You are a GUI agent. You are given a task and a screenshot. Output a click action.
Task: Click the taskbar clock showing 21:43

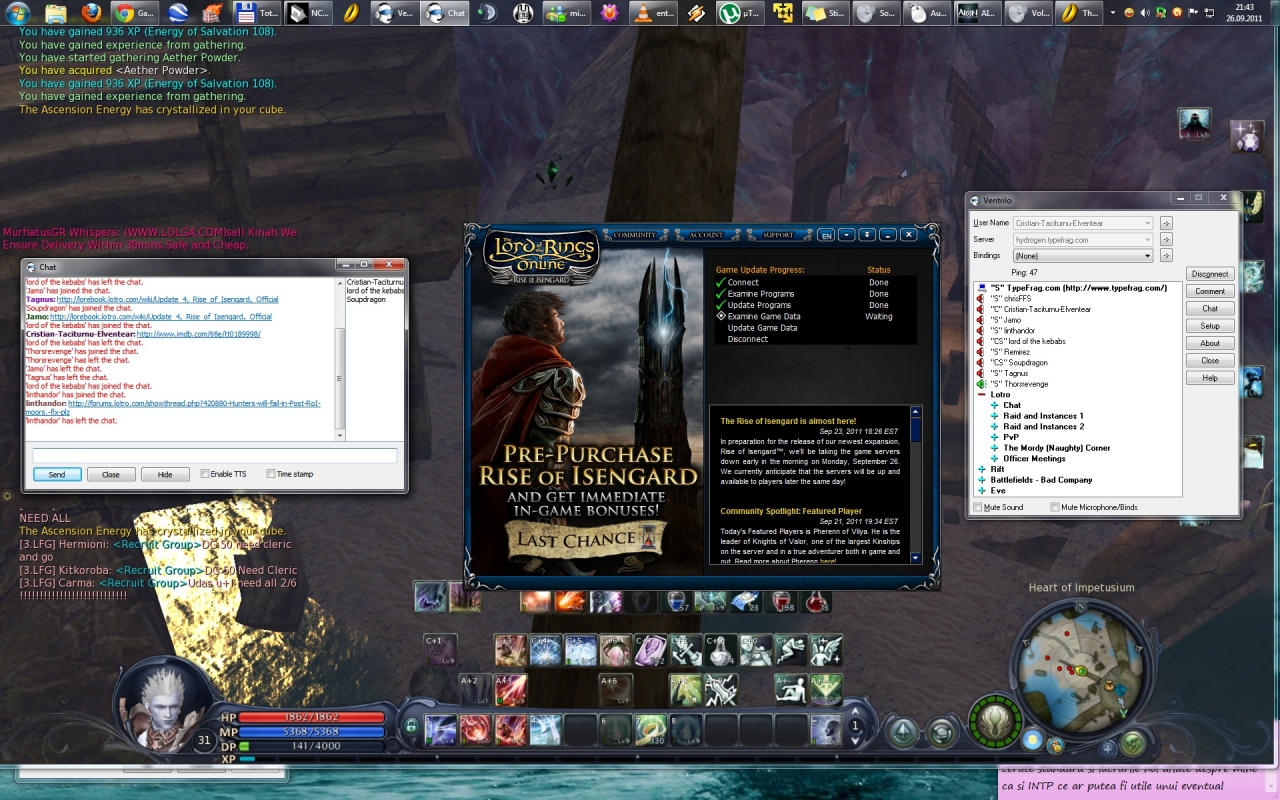(1244, 13)
